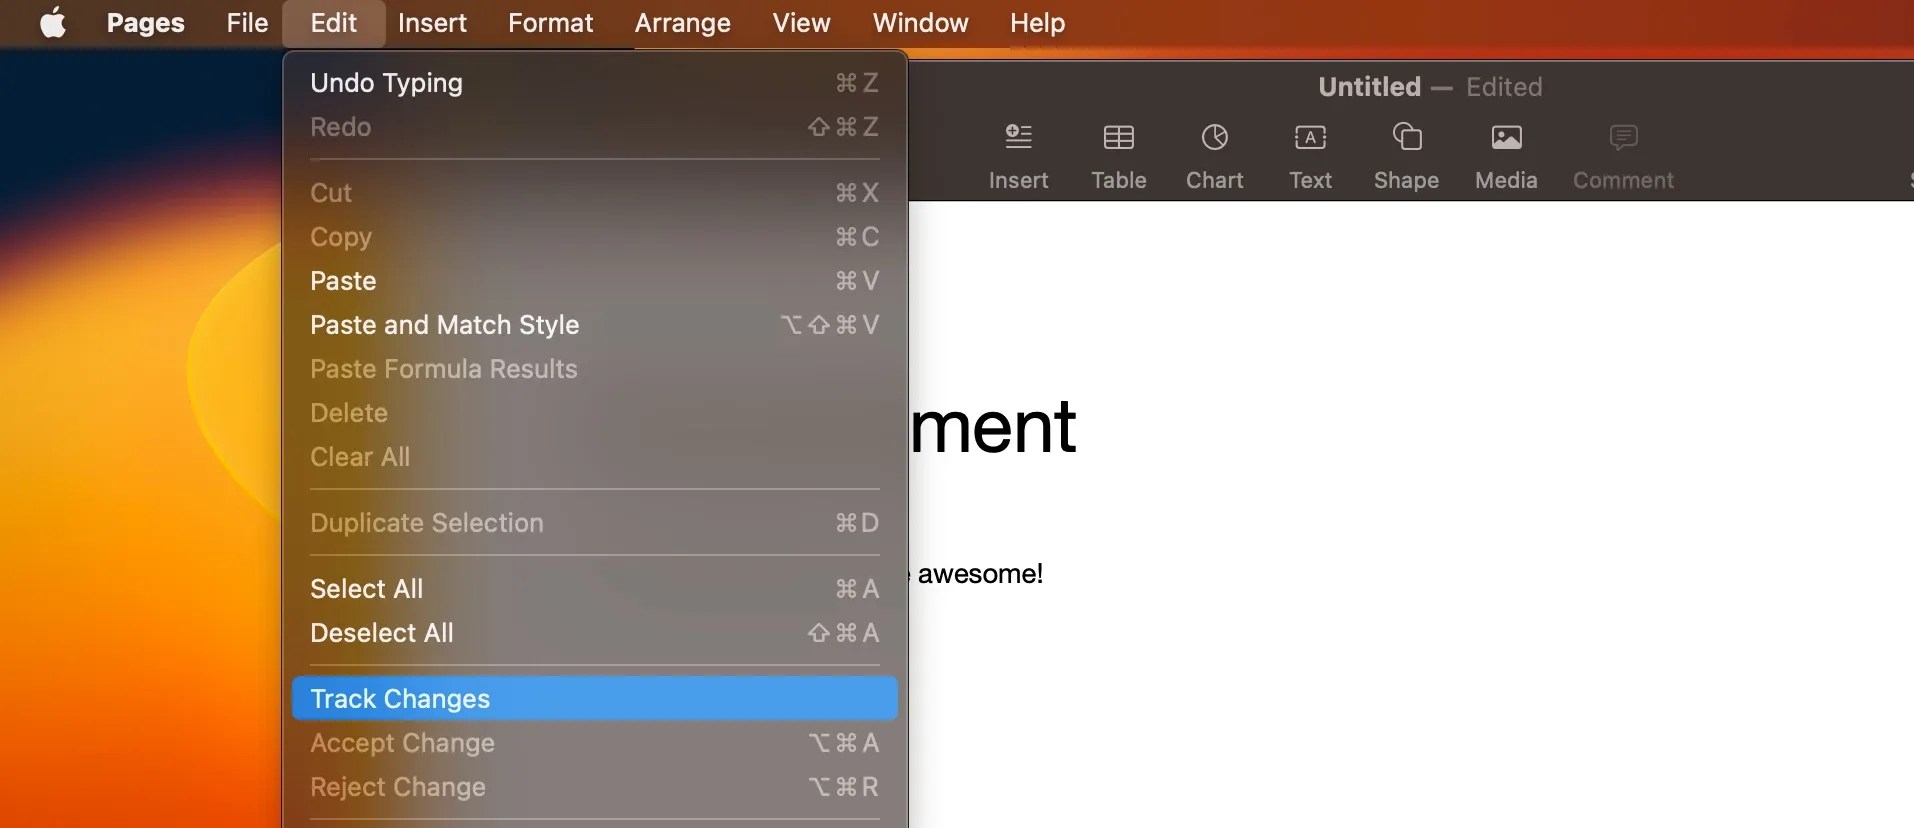Choose Select All

595,589
